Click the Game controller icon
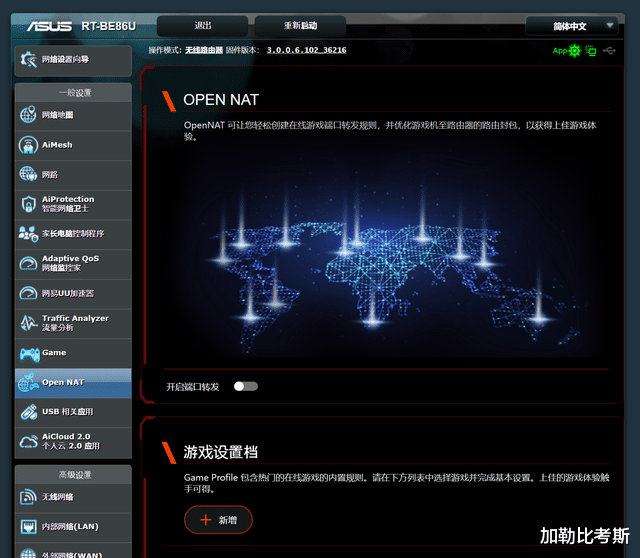 click(29, 354)
